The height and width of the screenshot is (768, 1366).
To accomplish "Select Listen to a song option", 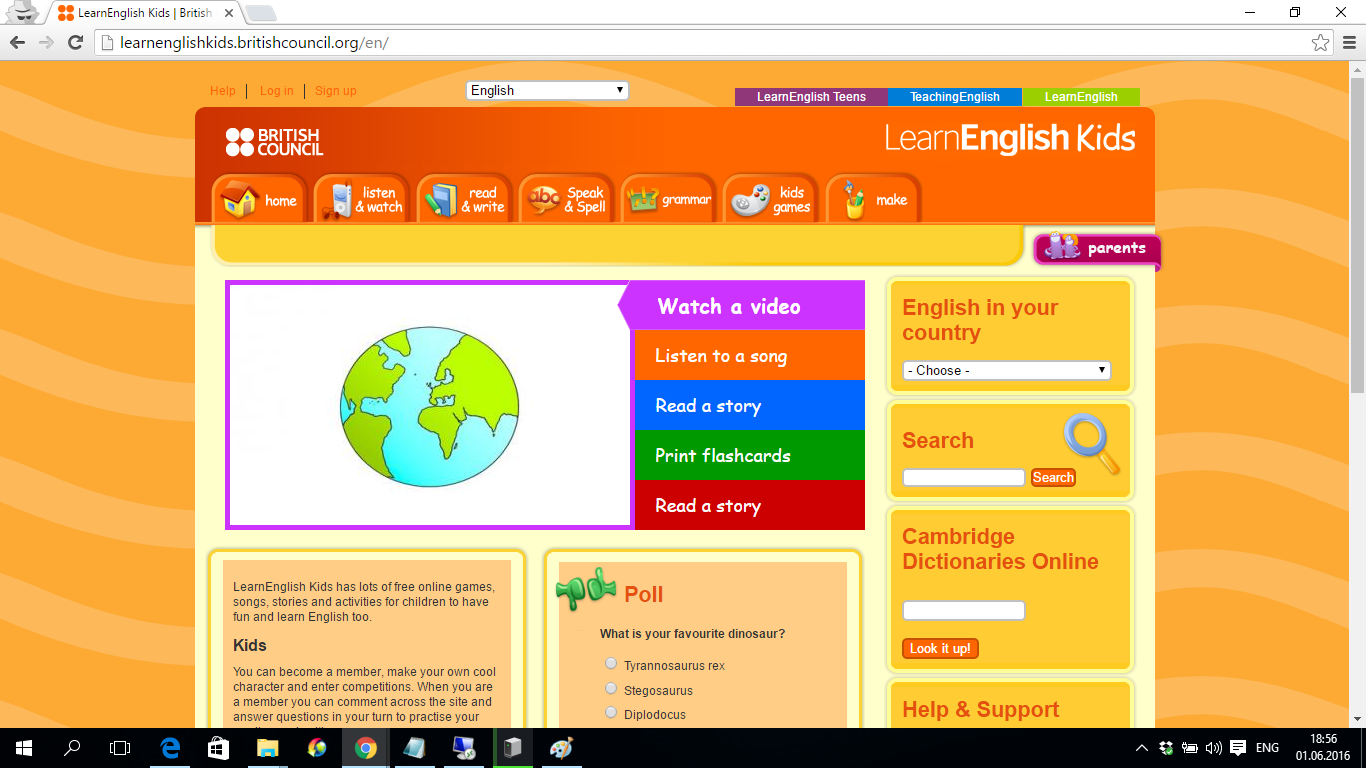I will pyautogui.click(x=750, y=356).
